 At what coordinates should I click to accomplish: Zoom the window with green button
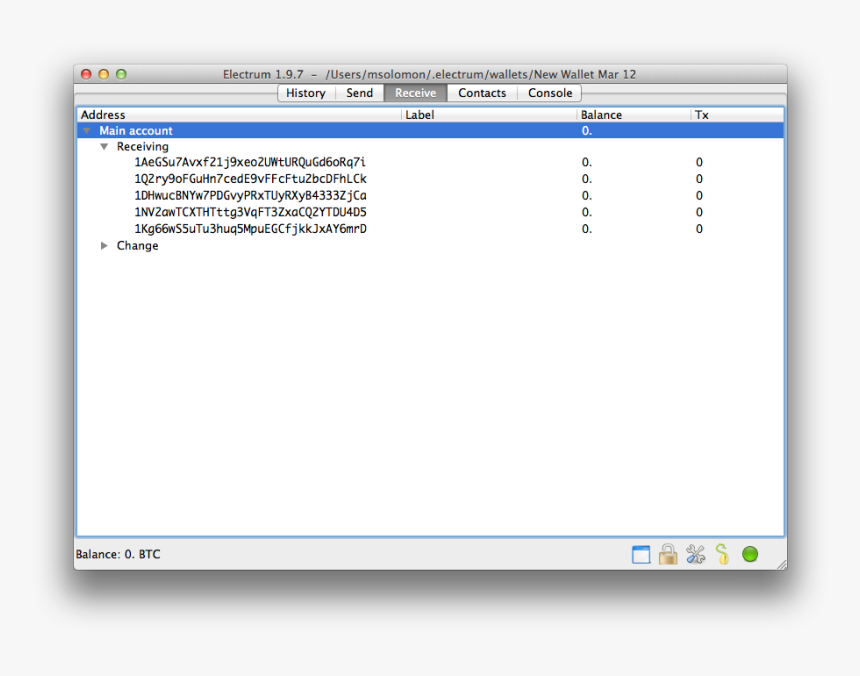[121, 74]
